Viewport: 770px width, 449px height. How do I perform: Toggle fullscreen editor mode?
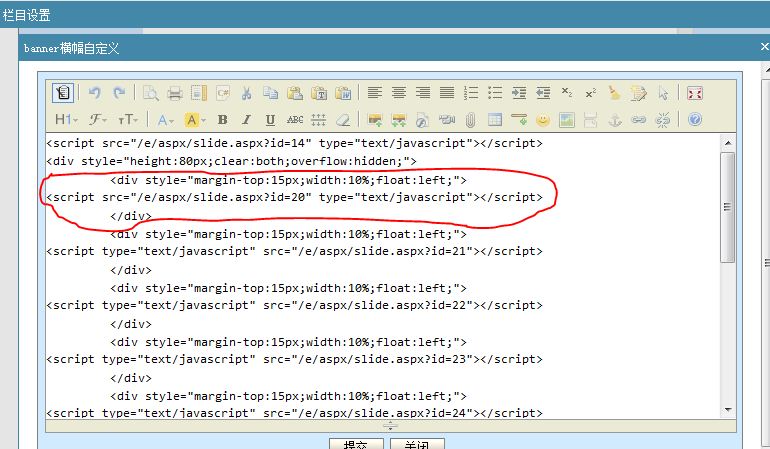point(695,93)
